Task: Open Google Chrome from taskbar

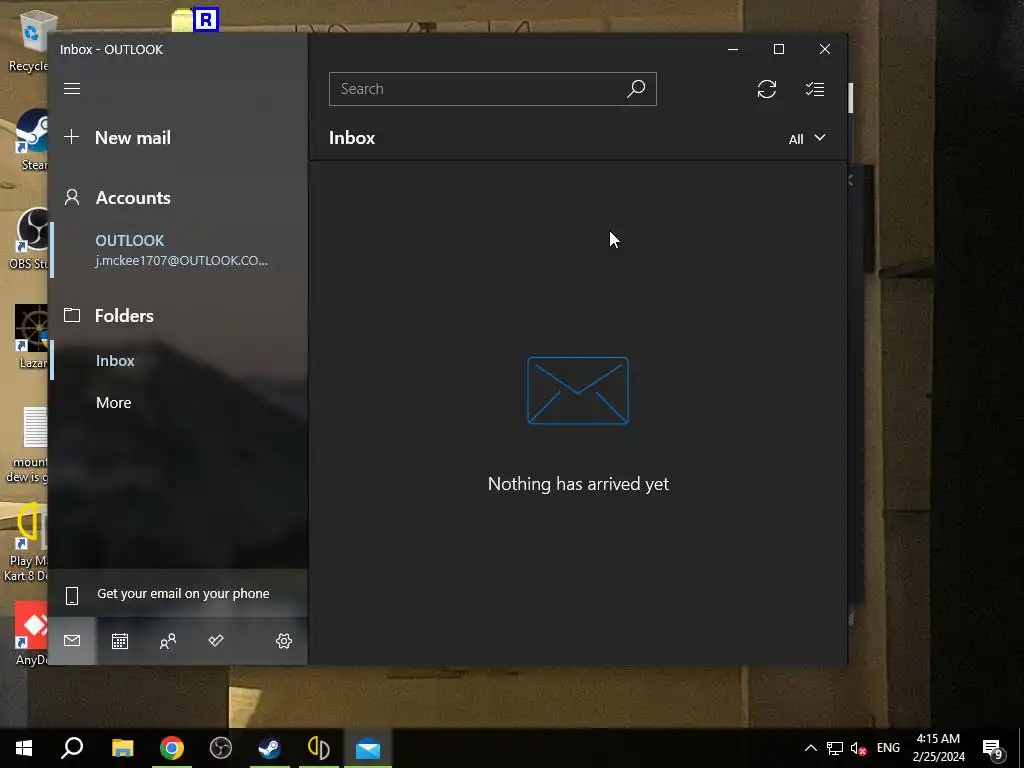Action: coord(172,748)
